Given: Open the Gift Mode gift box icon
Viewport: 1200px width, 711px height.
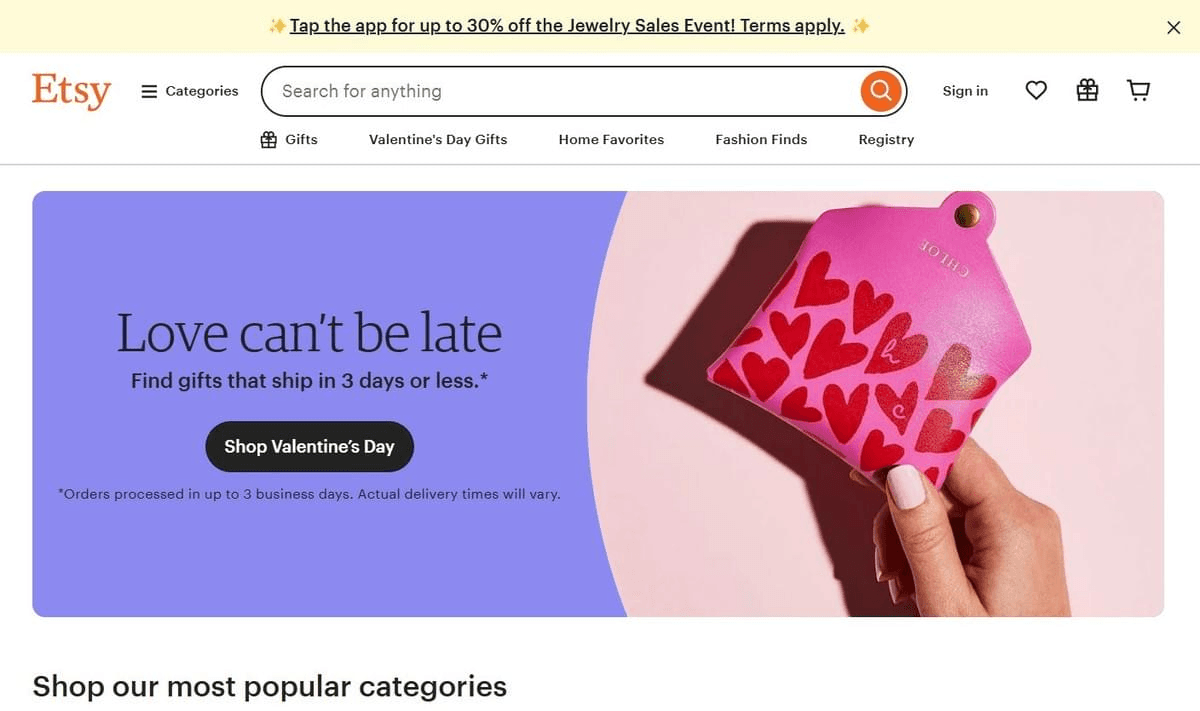Looking at the screenshot, I should 1087,91.
